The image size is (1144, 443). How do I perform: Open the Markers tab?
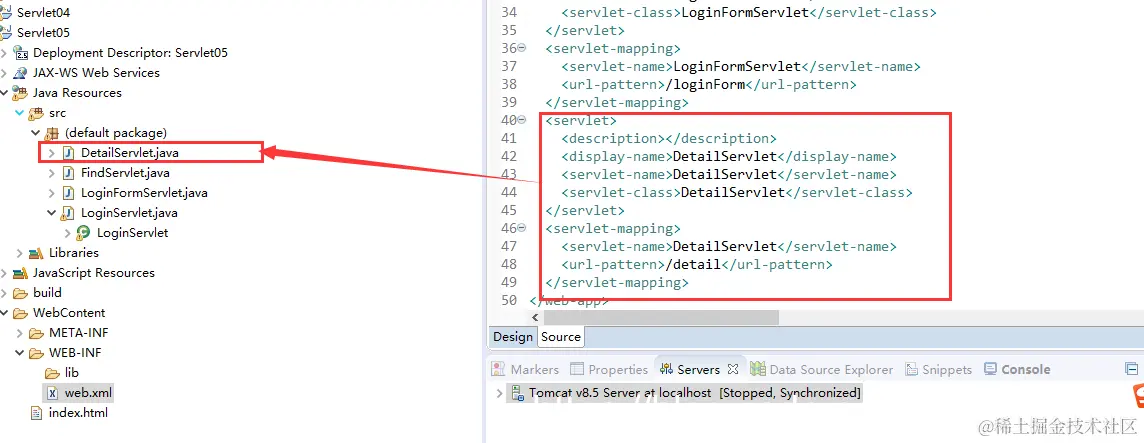coord(525,369)
